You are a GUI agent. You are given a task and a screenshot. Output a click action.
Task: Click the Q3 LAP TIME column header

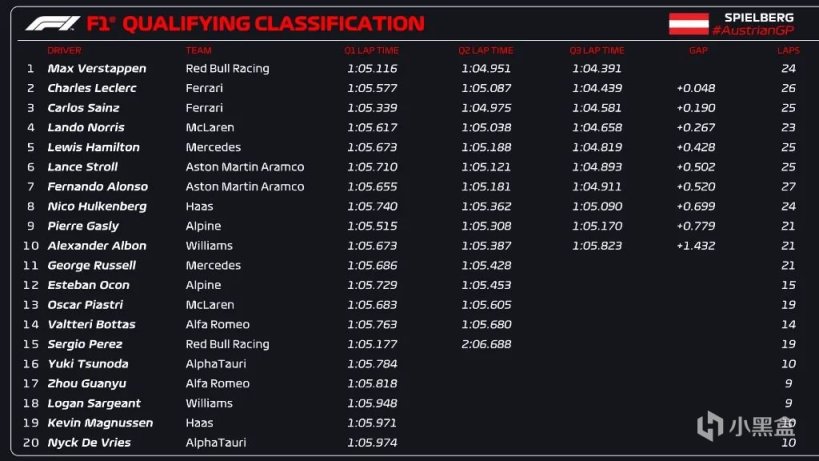pos(596,50)
